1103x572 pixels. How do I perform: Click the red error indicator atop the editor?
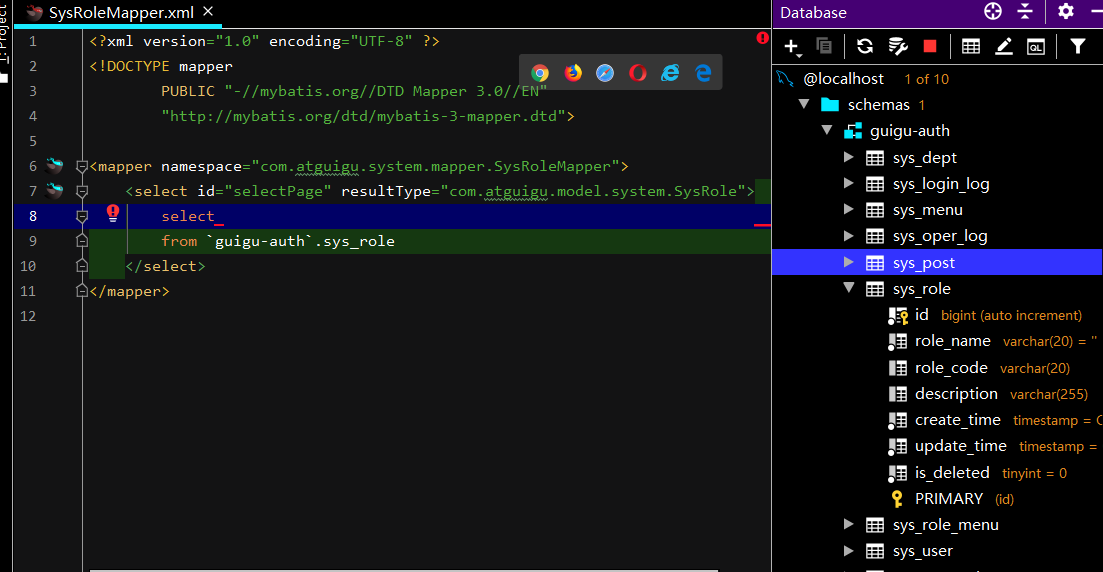coord(763,38)
